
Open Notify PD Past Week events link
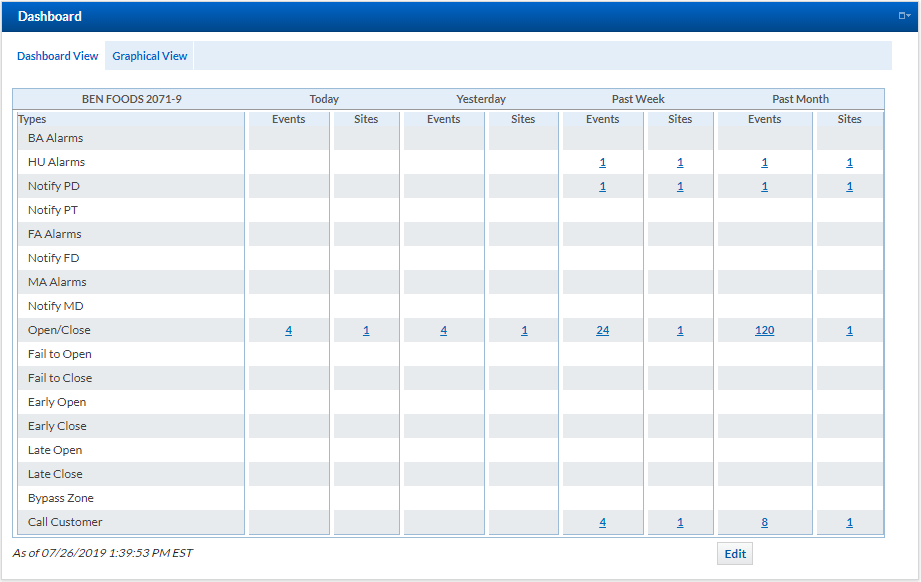click(x=602, y=186)
